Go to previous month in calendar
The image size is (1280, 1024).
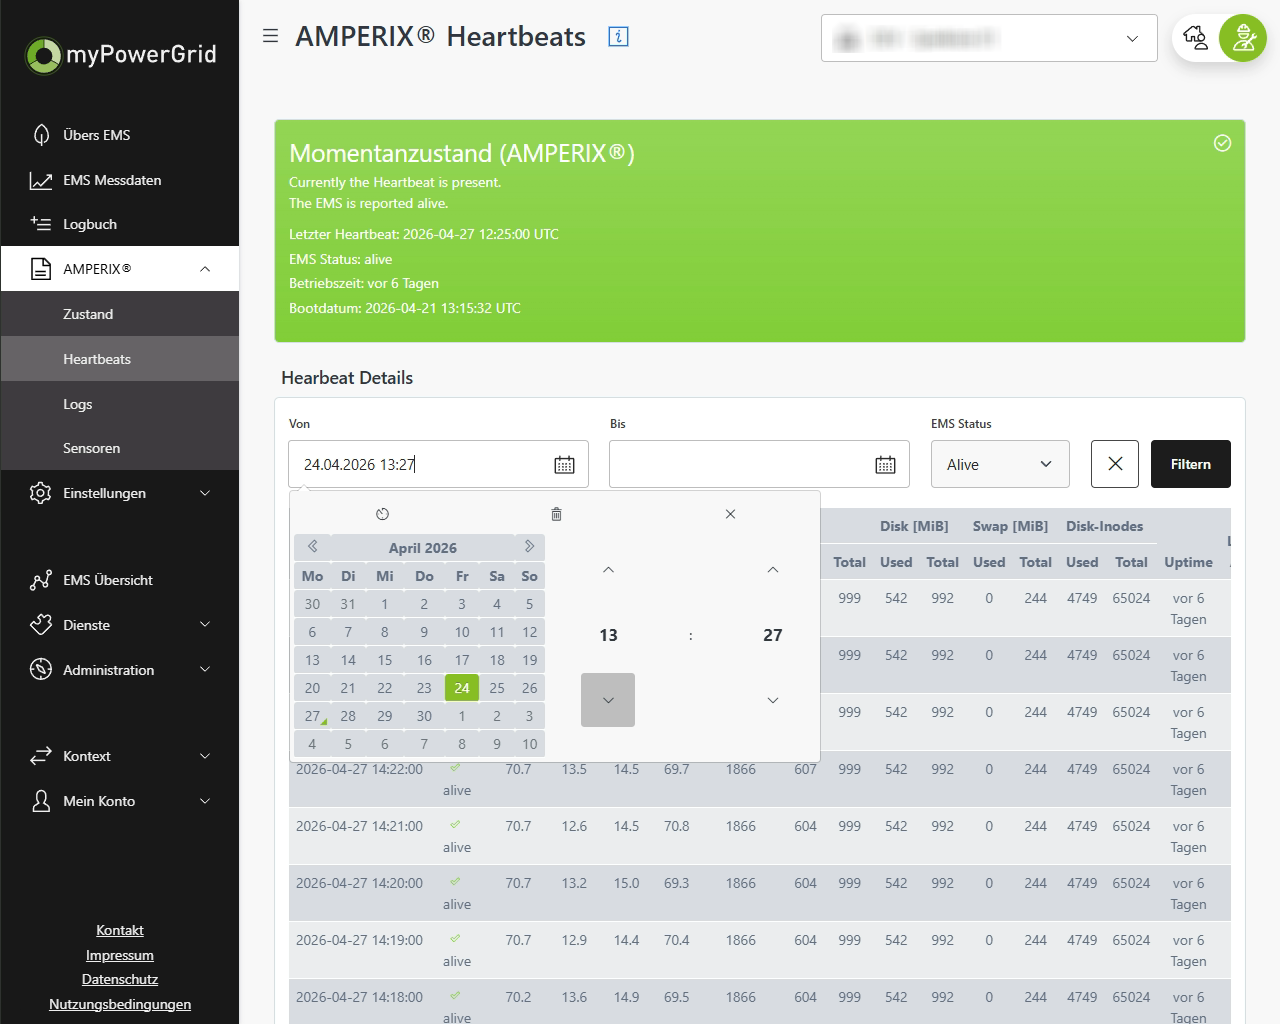[x=312, y=547]
